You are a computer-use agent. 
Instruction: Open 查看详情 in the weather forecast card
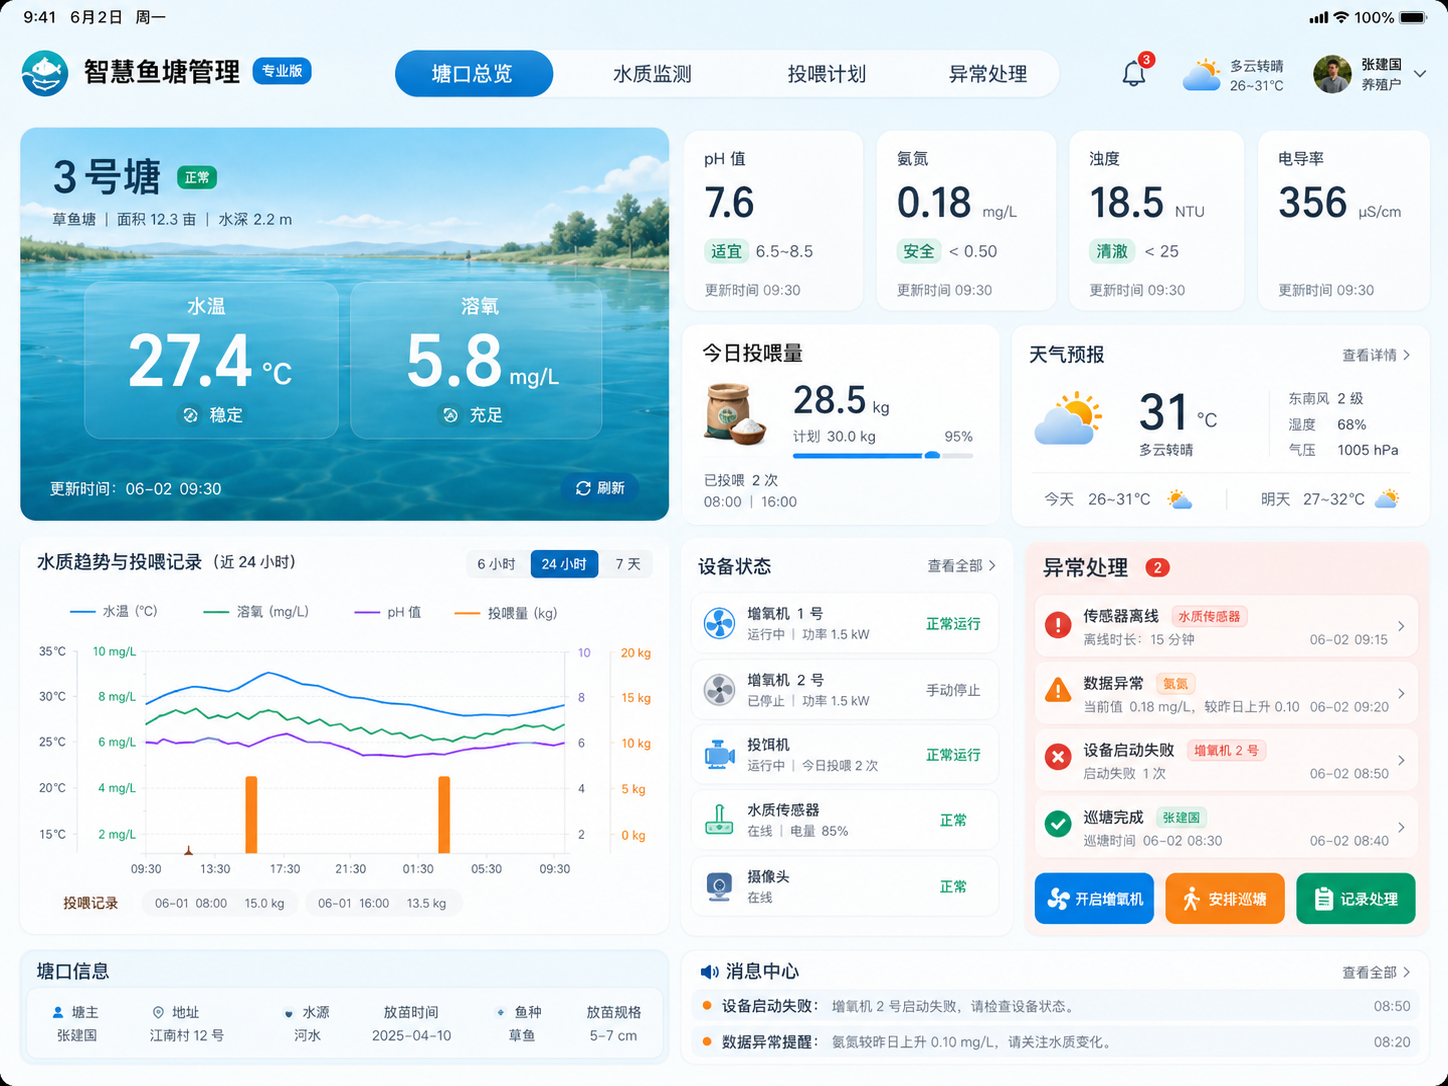[1376, 355]
